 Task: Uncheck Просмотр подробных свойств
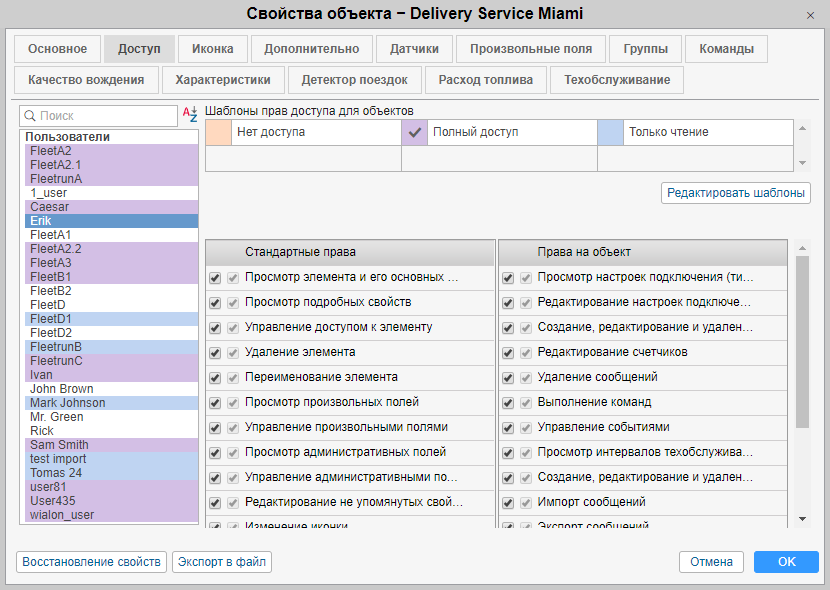215,302
